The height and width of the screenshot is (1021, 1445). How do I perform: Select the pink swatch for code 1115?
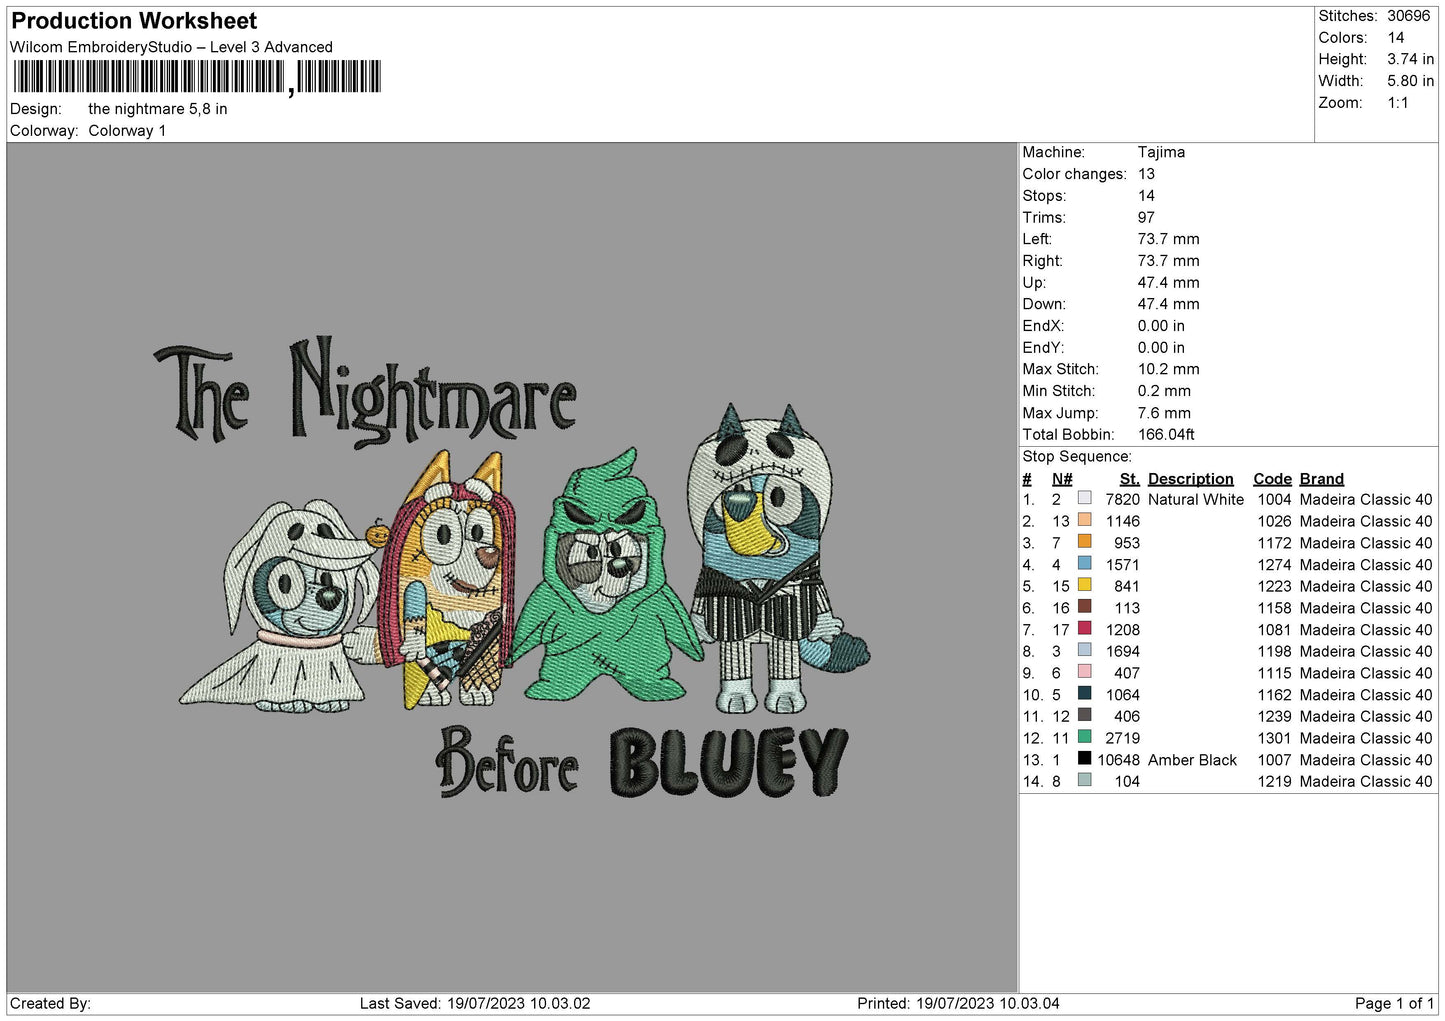point(1084,672)
